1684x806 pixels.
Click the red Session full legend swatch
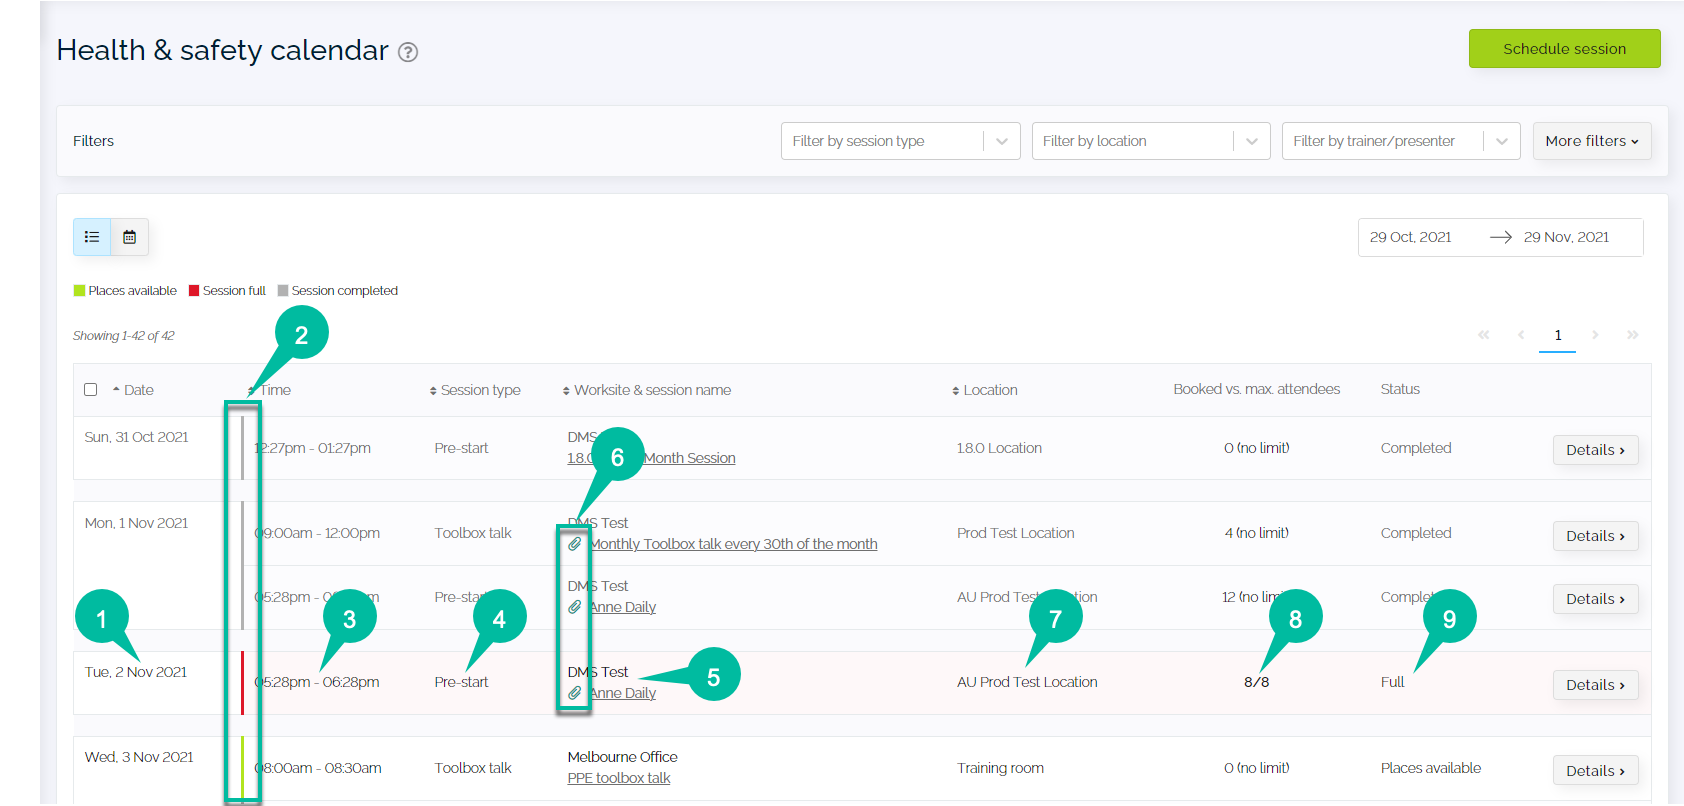coord(194,291)
